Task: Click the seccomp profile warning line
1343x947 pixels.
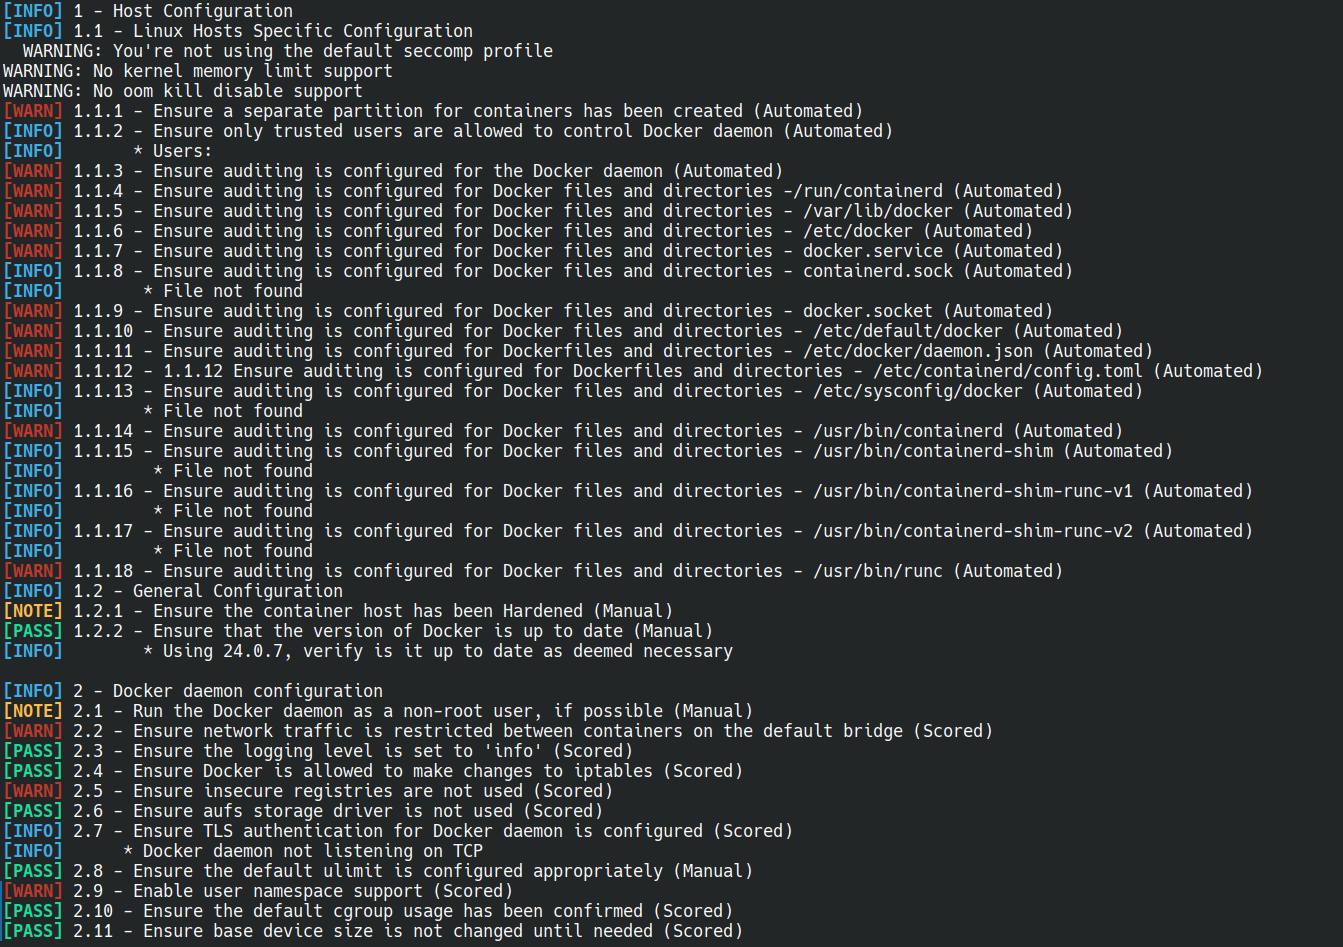Action: coord(288,51)
